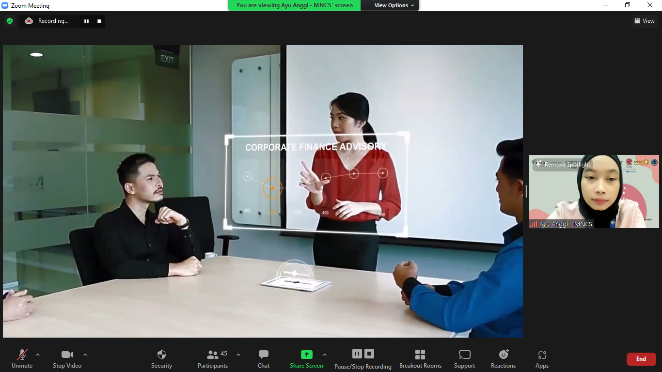Viewport: 662px width, 372px height.
Task: Pause recording from top-left indicator
Action: click(86, 21)
